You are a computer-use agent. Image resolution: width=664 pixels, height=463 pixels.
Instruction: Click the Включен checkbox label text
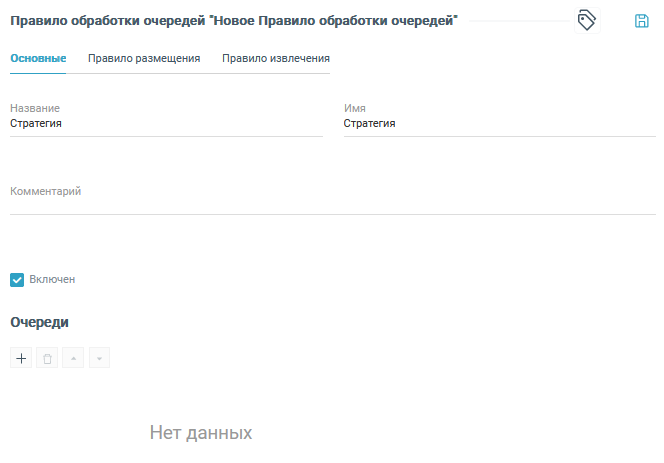coord(52,280)
